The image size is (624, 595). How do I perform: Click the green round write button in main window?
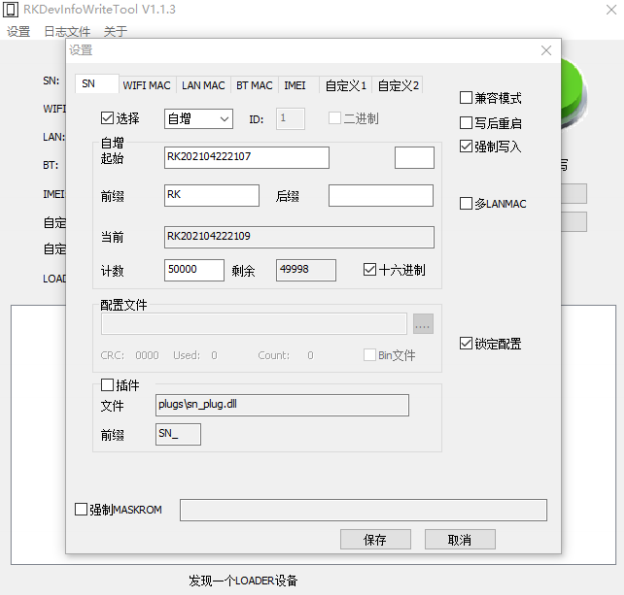tap(573, 94)
